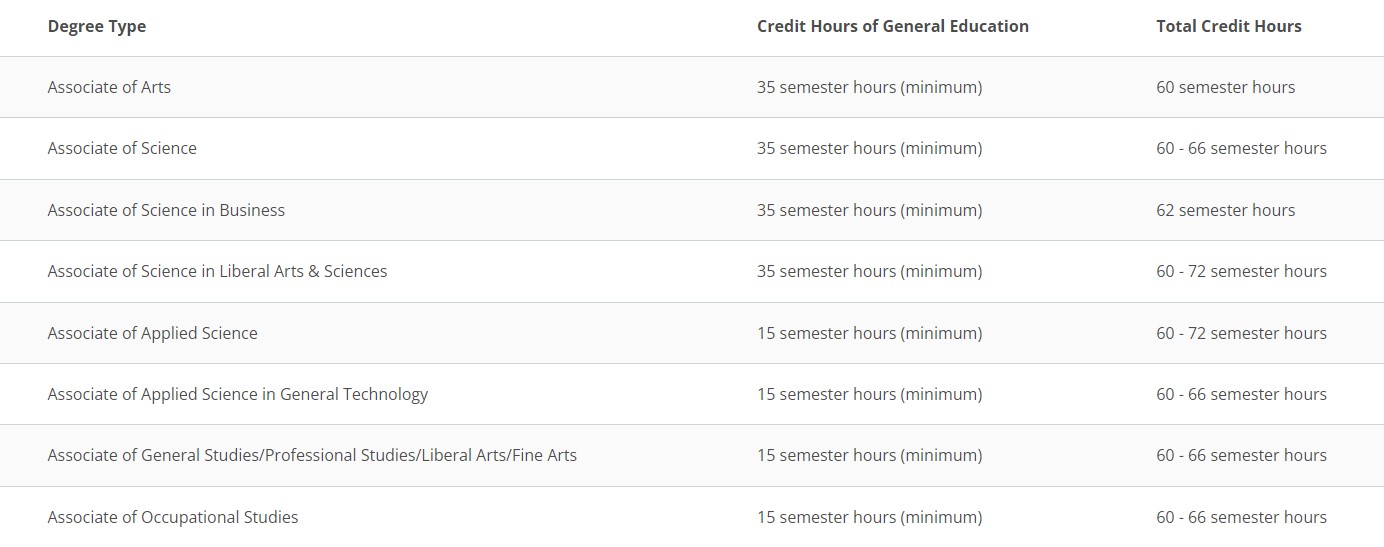Select the Associate of Occupational Studies degree name

click(x=173, y=517)
